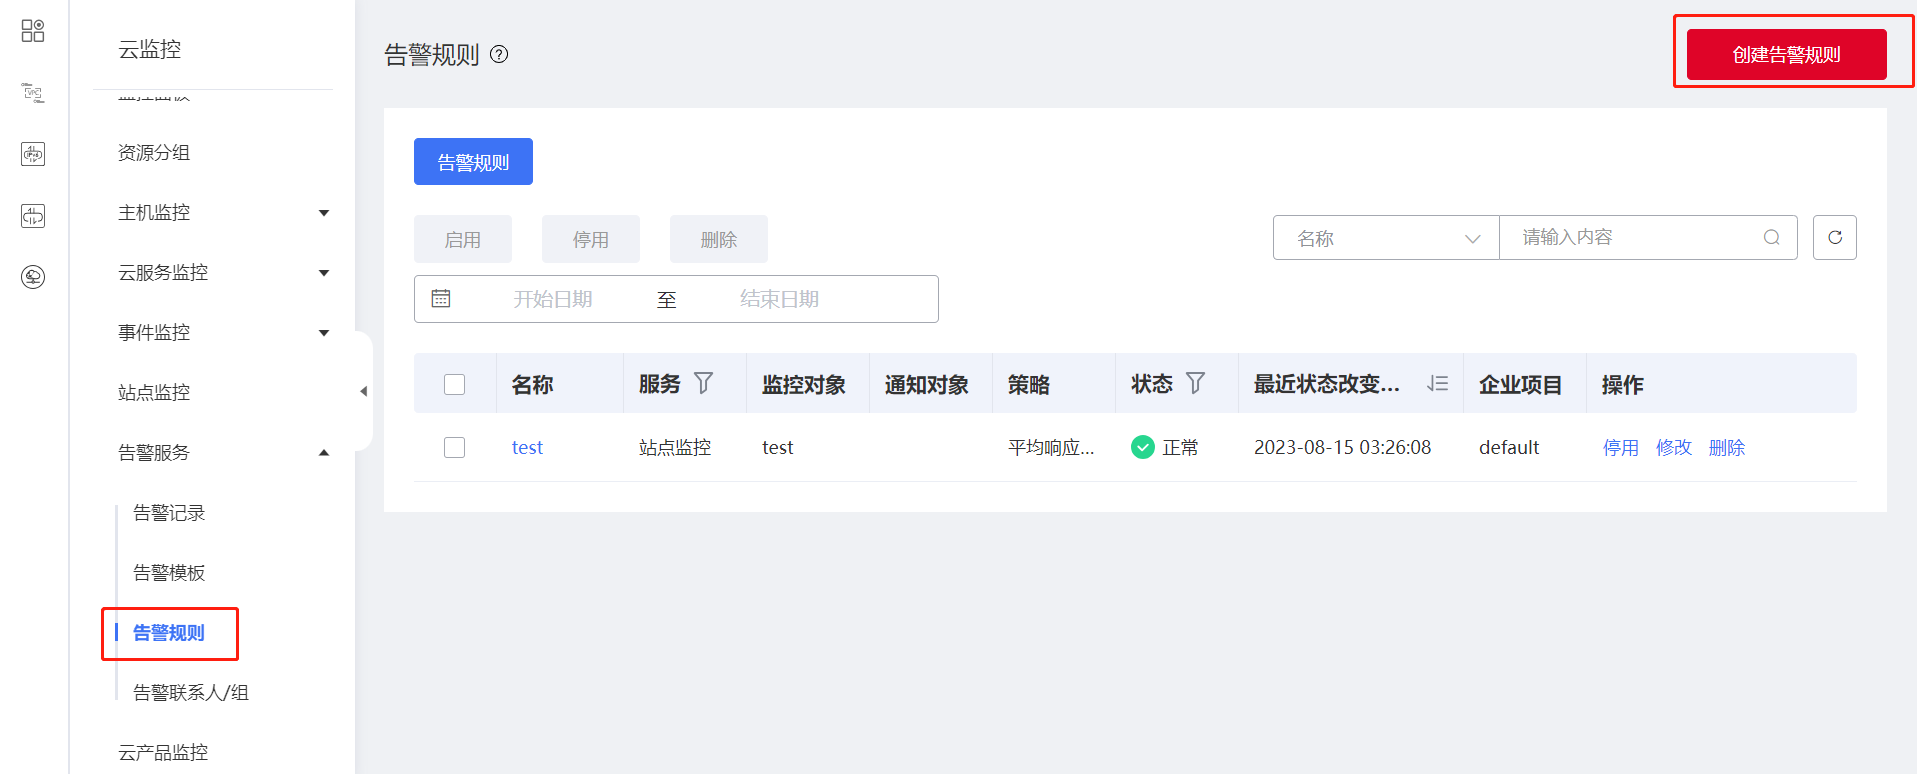
Task: Click the help icon beside 告警规则 title
Action: (499, 55)
